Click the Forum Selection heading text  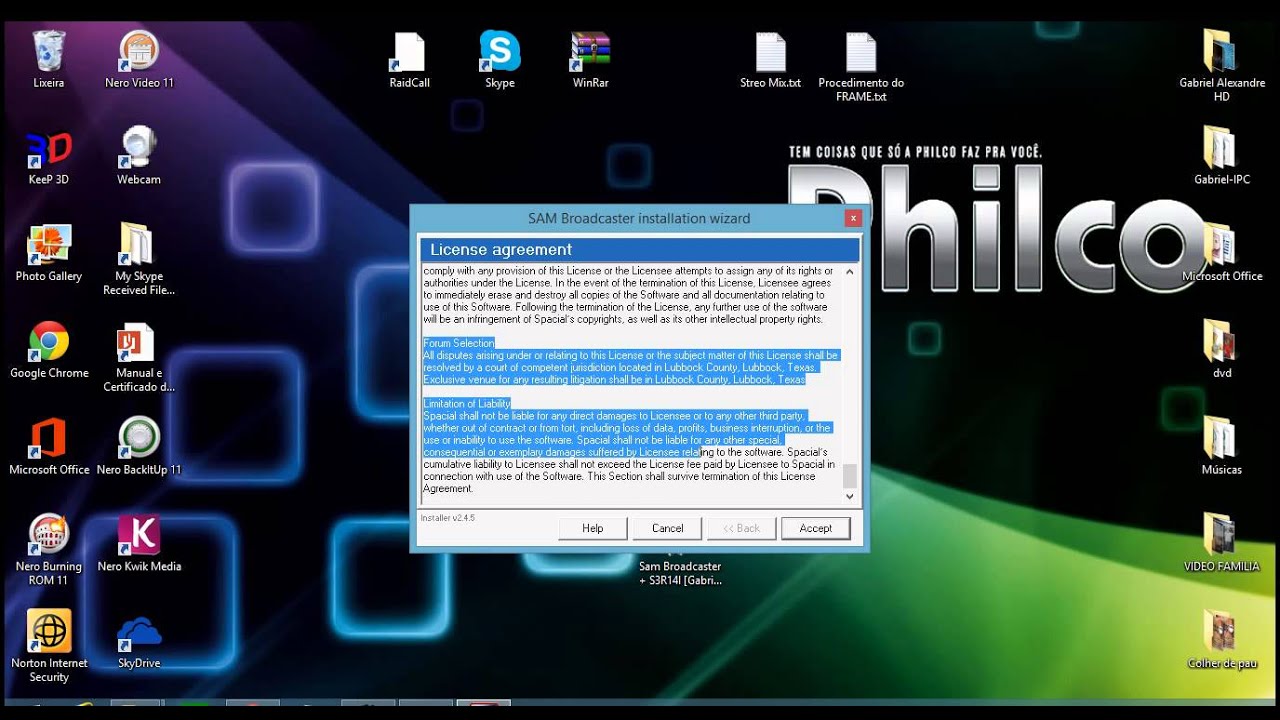click(x=459, y=343)
